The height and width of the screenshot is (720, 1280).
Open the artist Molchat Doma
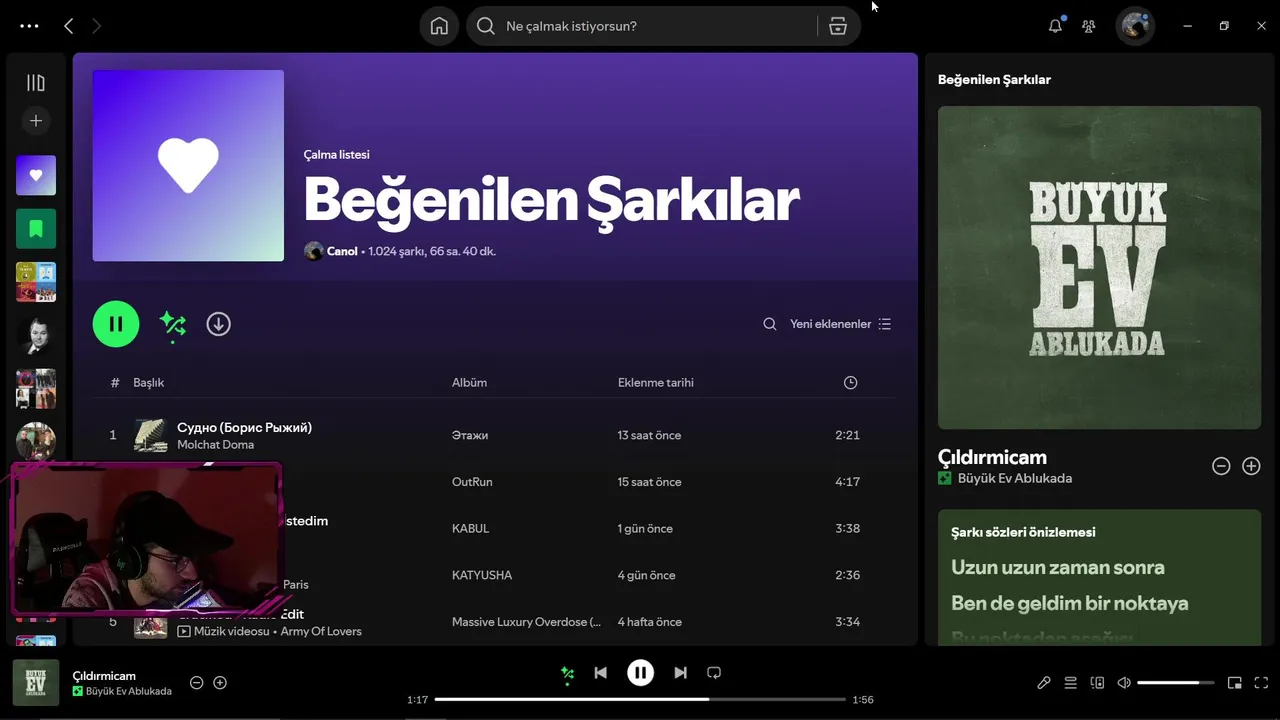click(215, 445)
